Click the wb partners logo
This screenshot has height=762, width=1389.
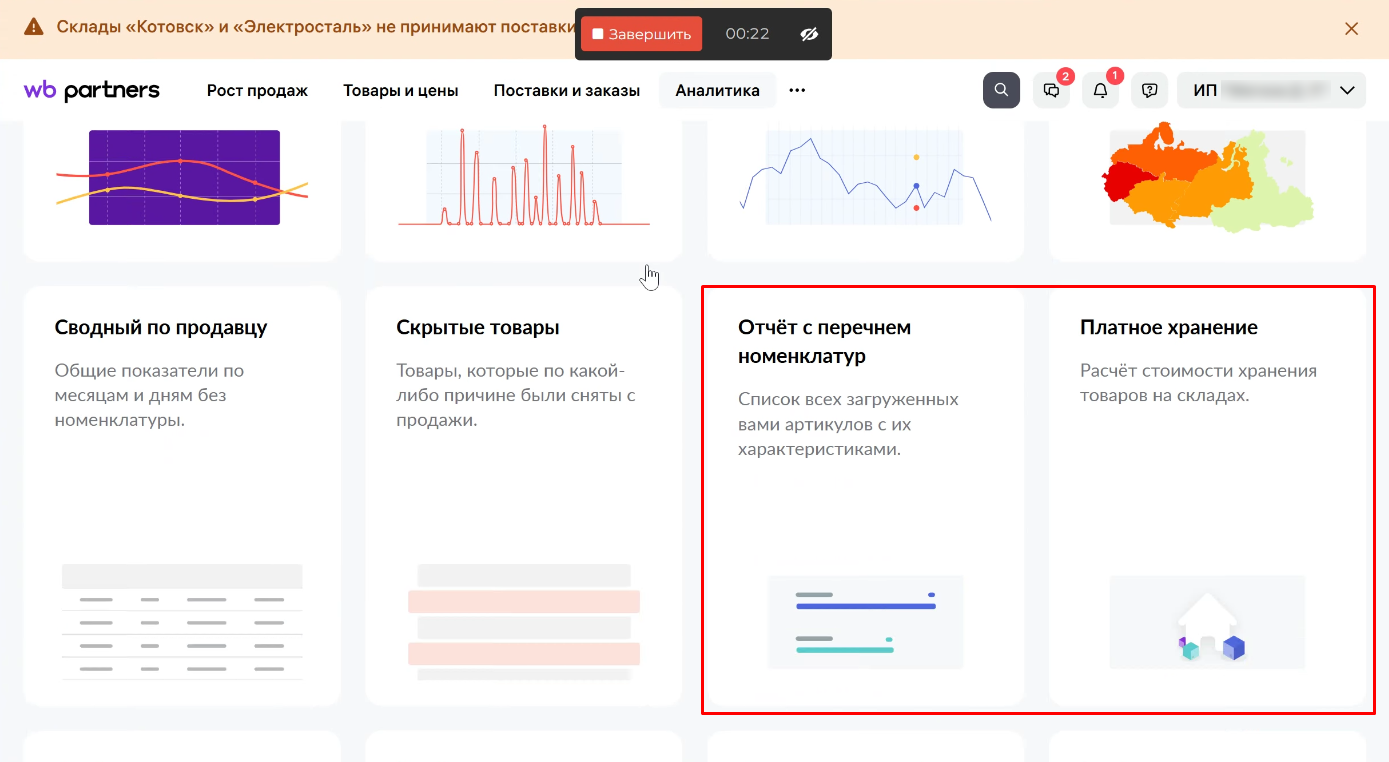92,90
